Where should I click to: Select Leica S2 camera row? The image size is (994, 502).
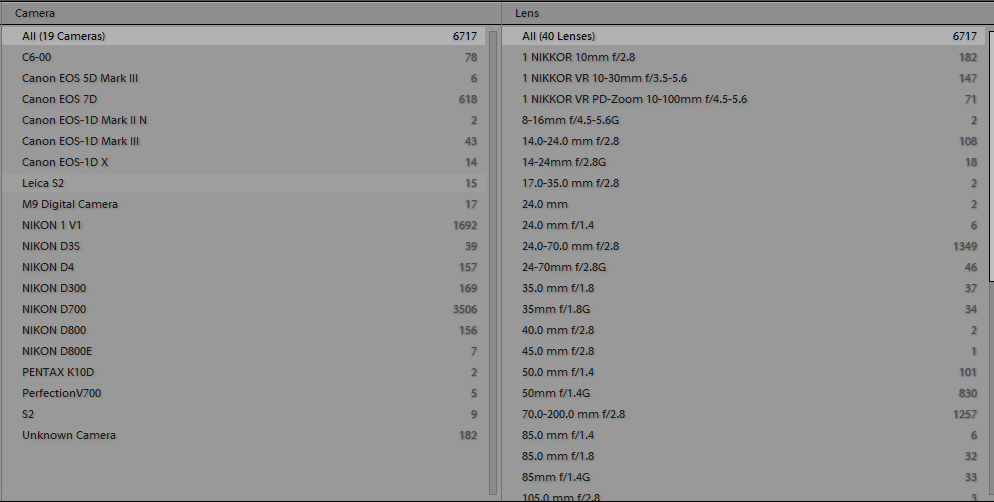(243, 183)
